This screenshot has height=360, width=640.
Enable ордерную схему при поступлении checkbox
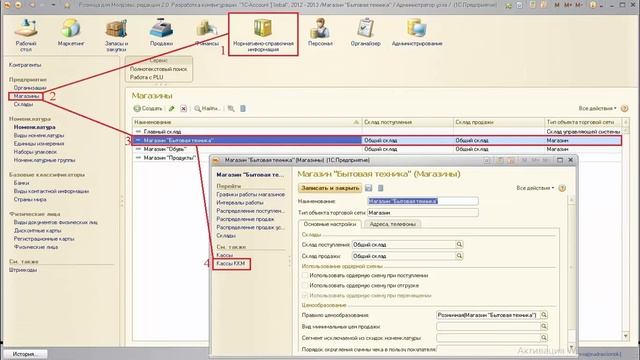click(305, 276)
